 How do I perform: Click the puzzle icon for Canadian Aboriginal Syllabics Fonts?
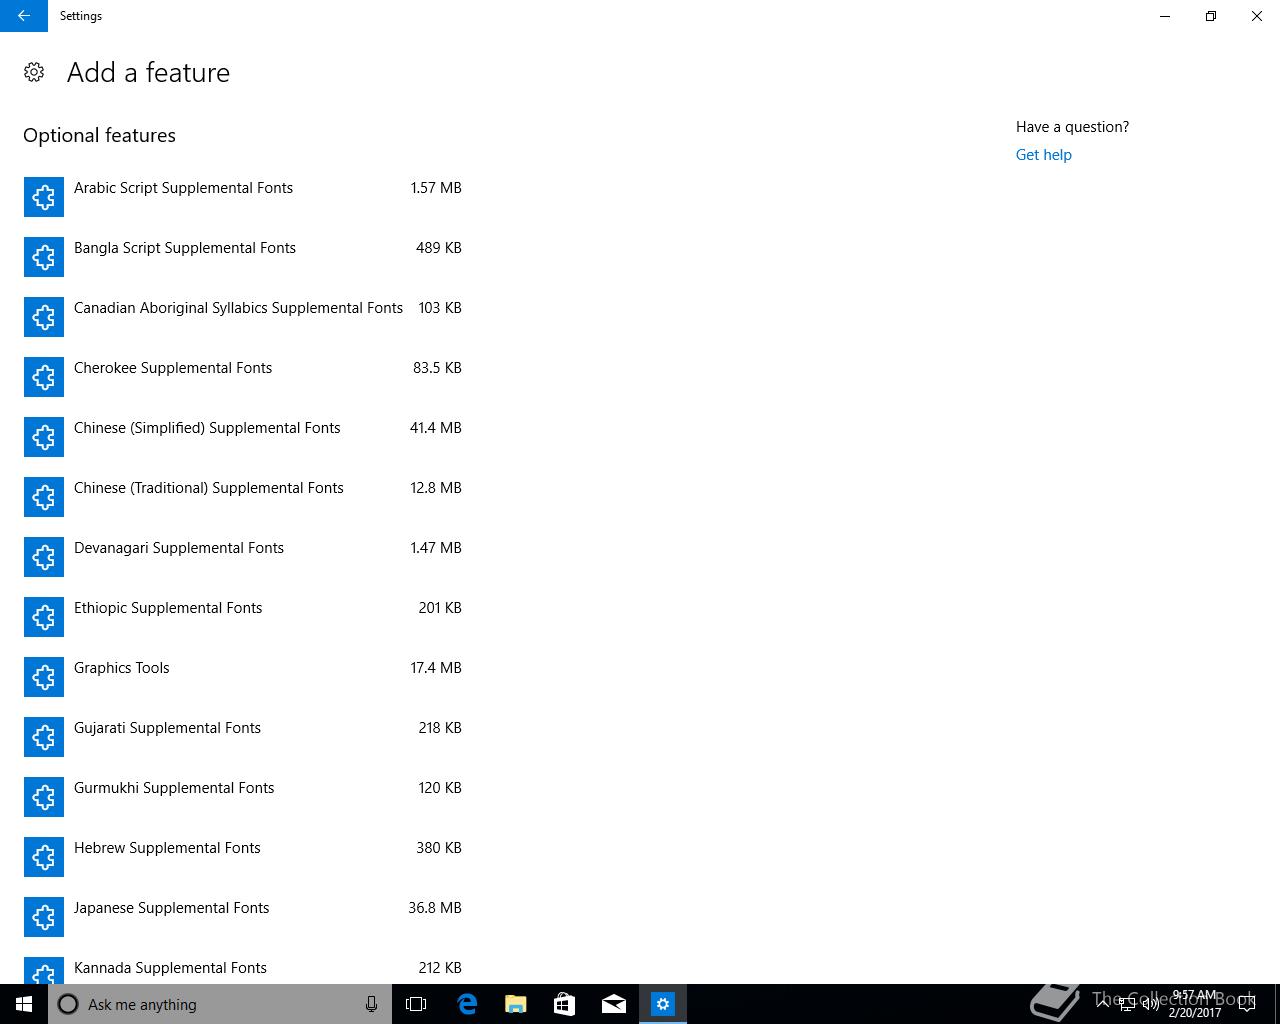[x=44, y=317]
